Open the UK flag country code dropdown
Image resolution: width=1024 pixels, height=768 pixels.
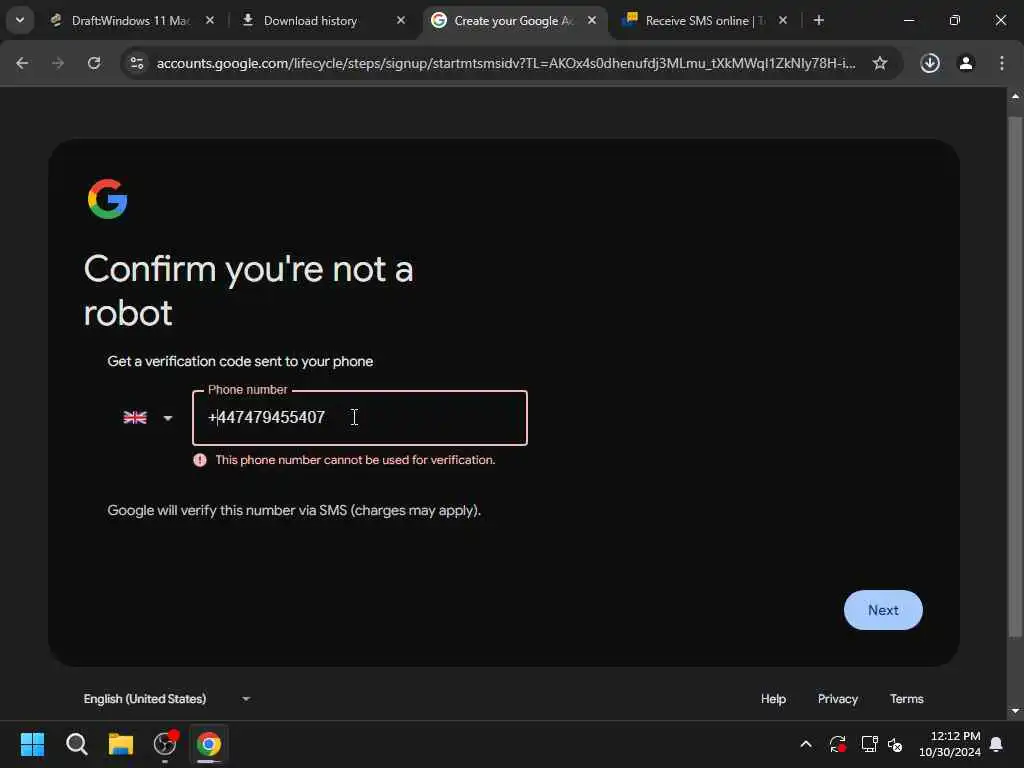point(148,418)
